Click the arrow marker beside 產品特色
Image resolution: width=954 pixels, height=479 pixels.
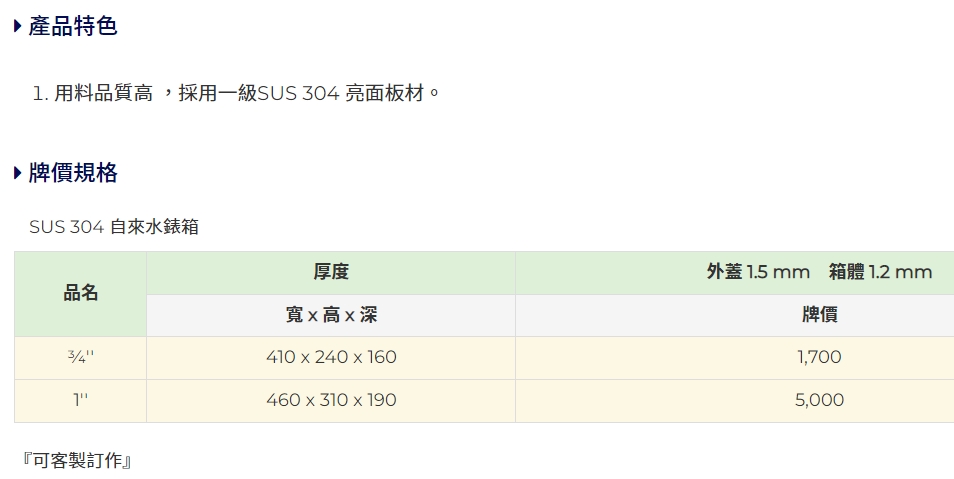[x=18, y=27]
